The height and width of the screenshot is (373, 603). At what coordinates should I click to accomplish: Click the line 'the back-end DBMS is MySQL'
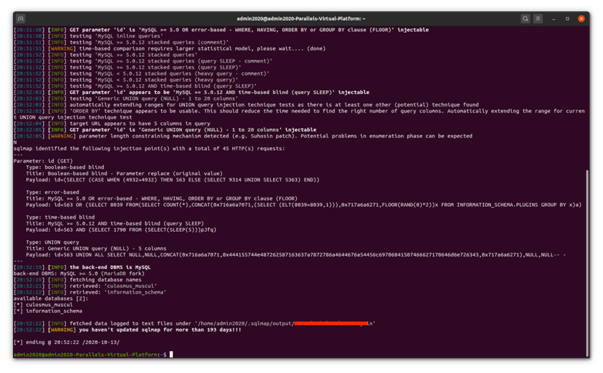[x=82, y=267]
